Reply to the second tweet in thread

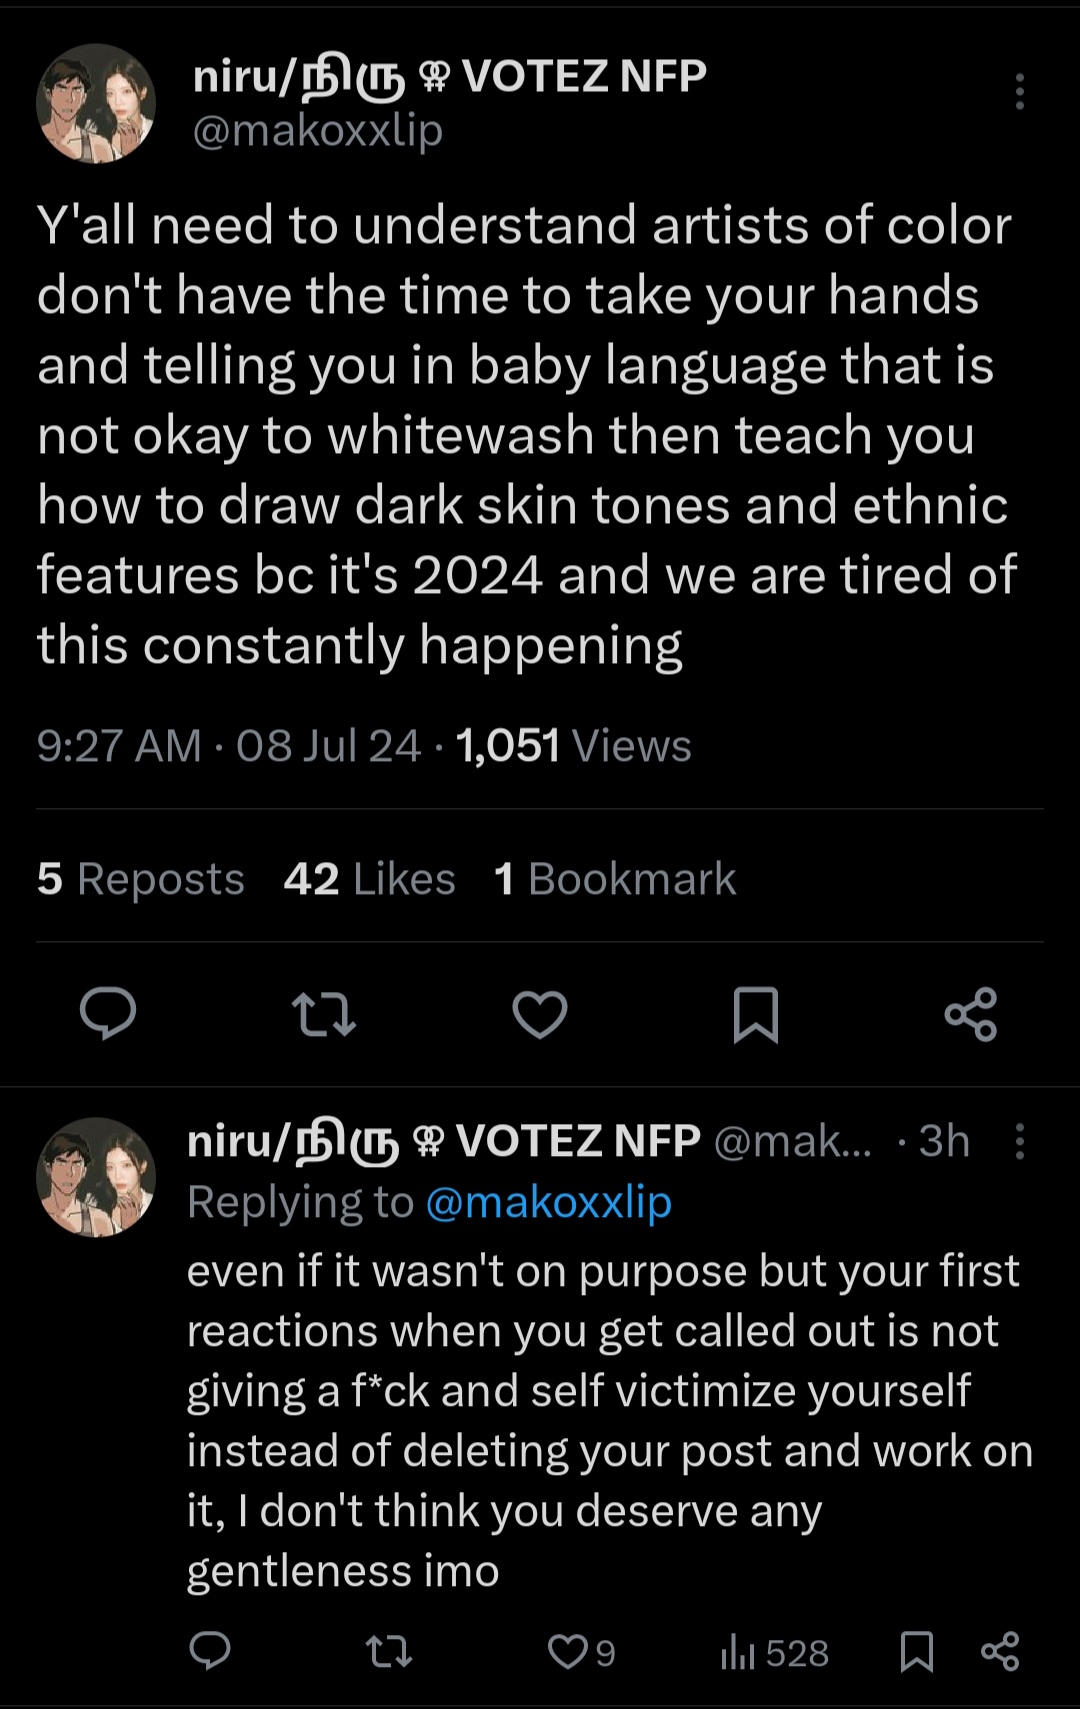click(x=210, y=1651)
